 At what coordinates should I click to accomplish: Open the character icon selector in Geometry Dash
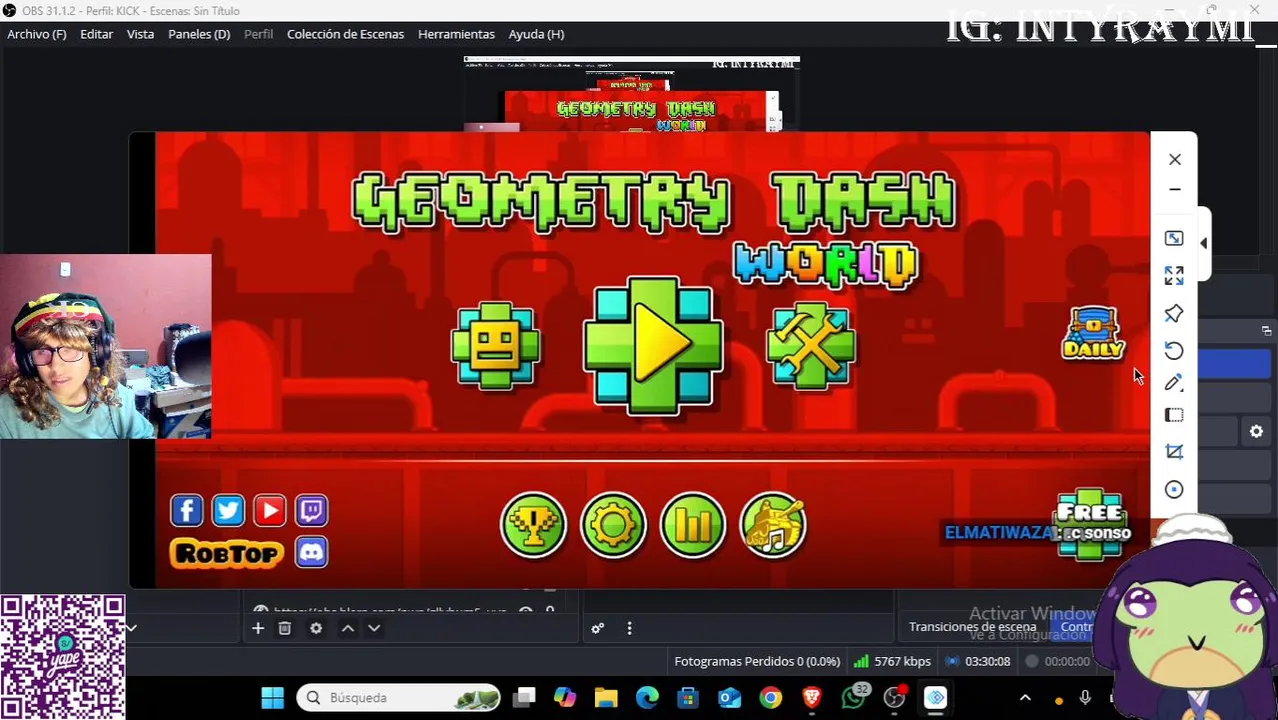point(496,346)
